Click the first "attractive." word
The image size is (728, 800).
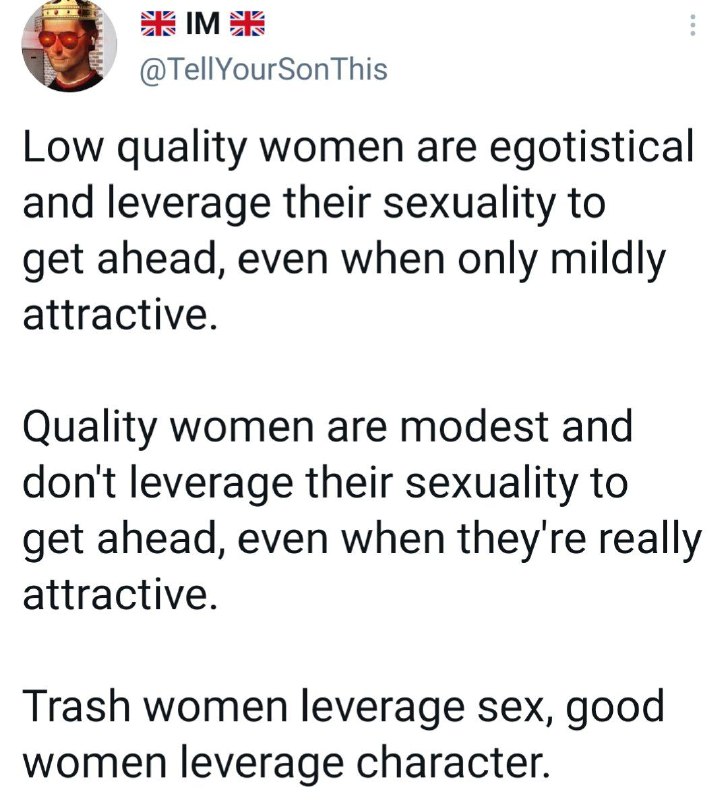pos(120,315)
